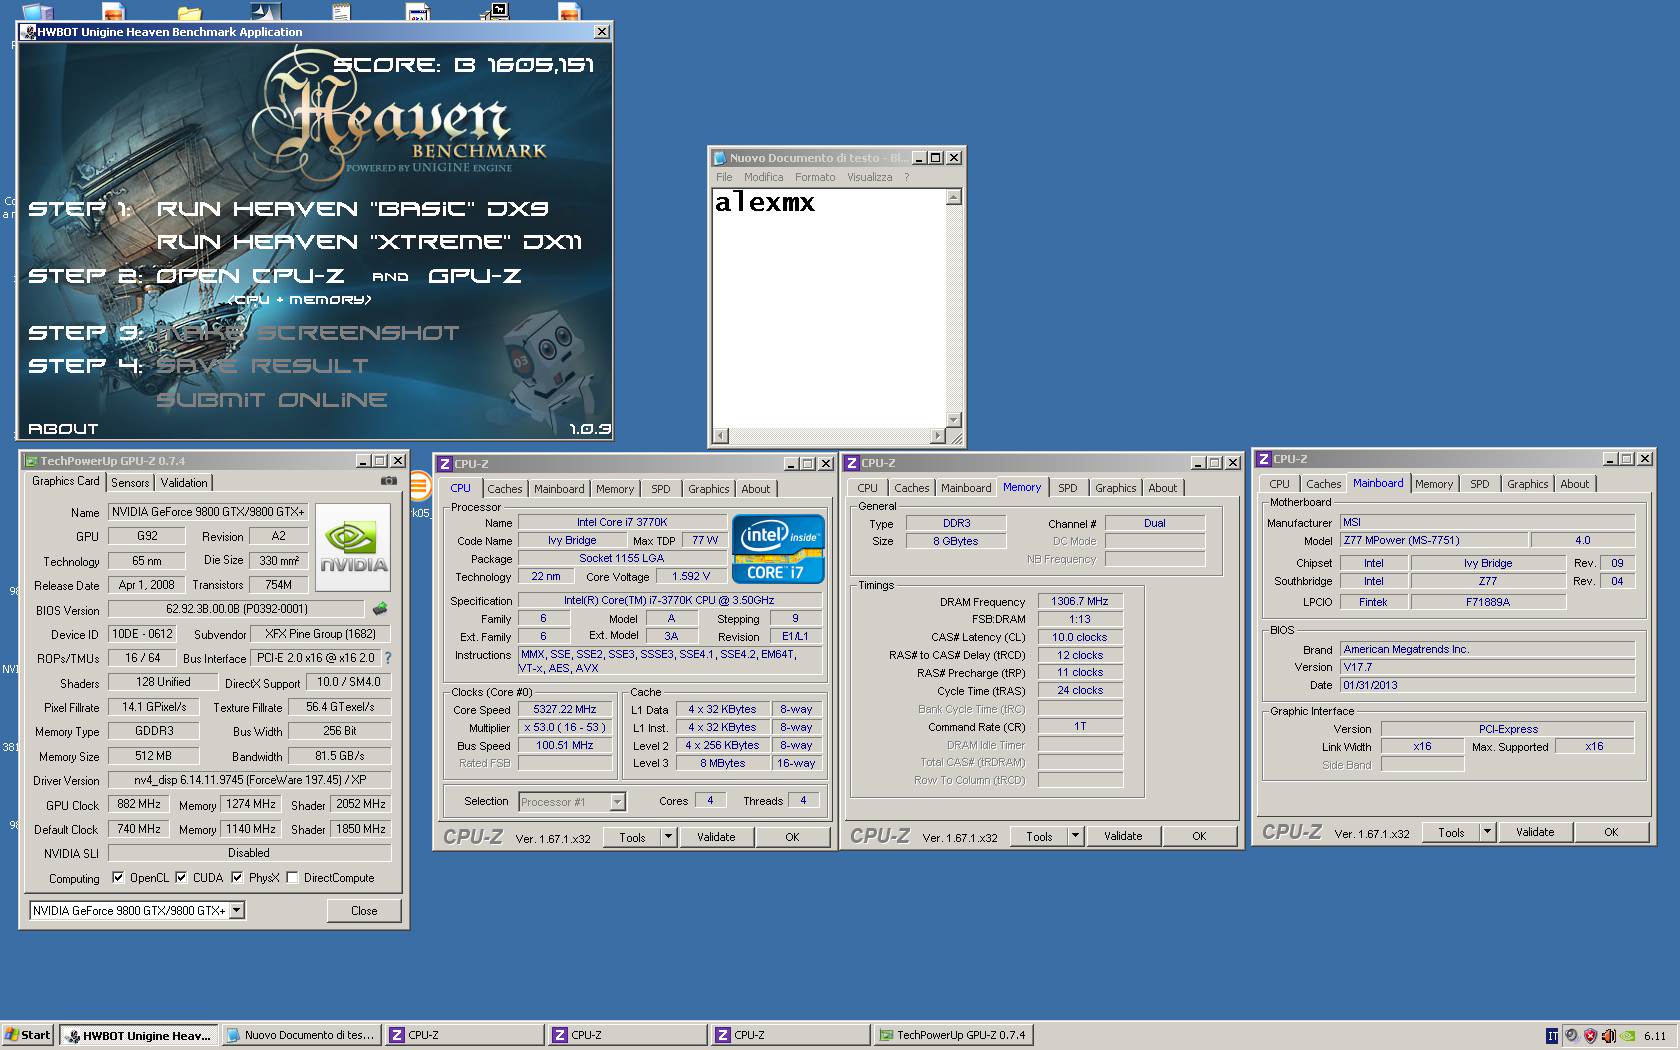
Task: Switch to TechPowerUp GPU-Z taskbar button
Action: tap(953, 1035)
